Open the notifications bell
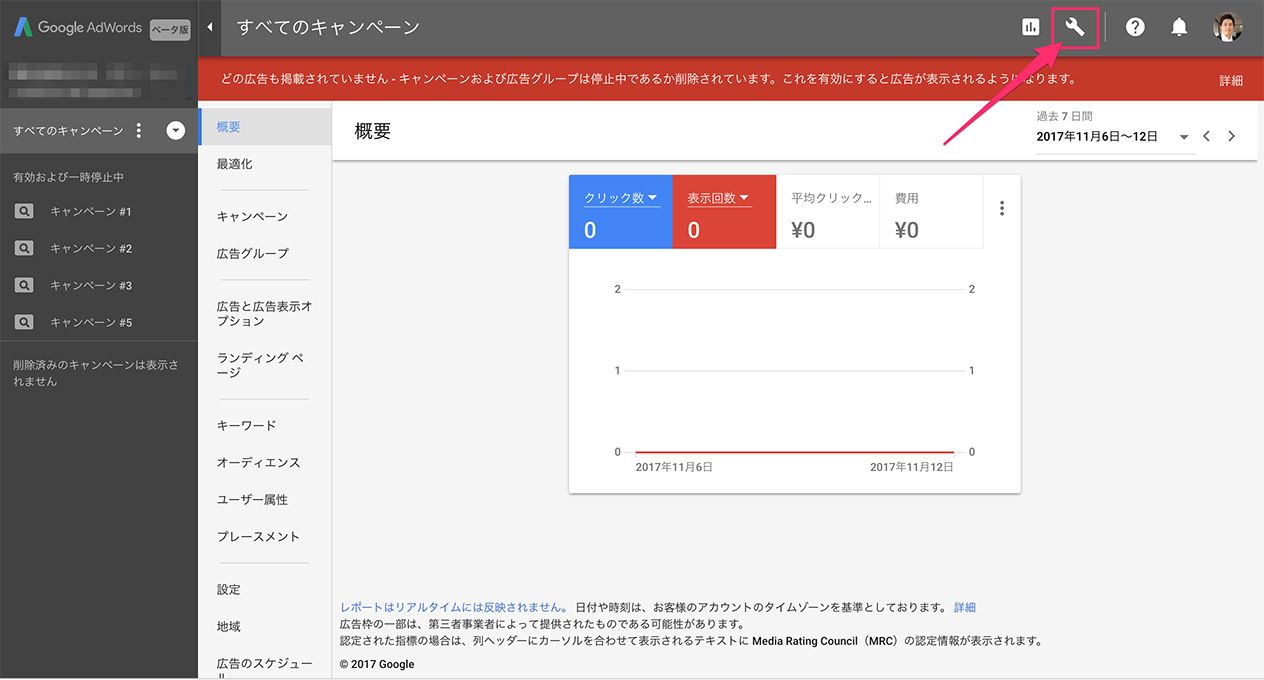 click(x=1179, y=27)
